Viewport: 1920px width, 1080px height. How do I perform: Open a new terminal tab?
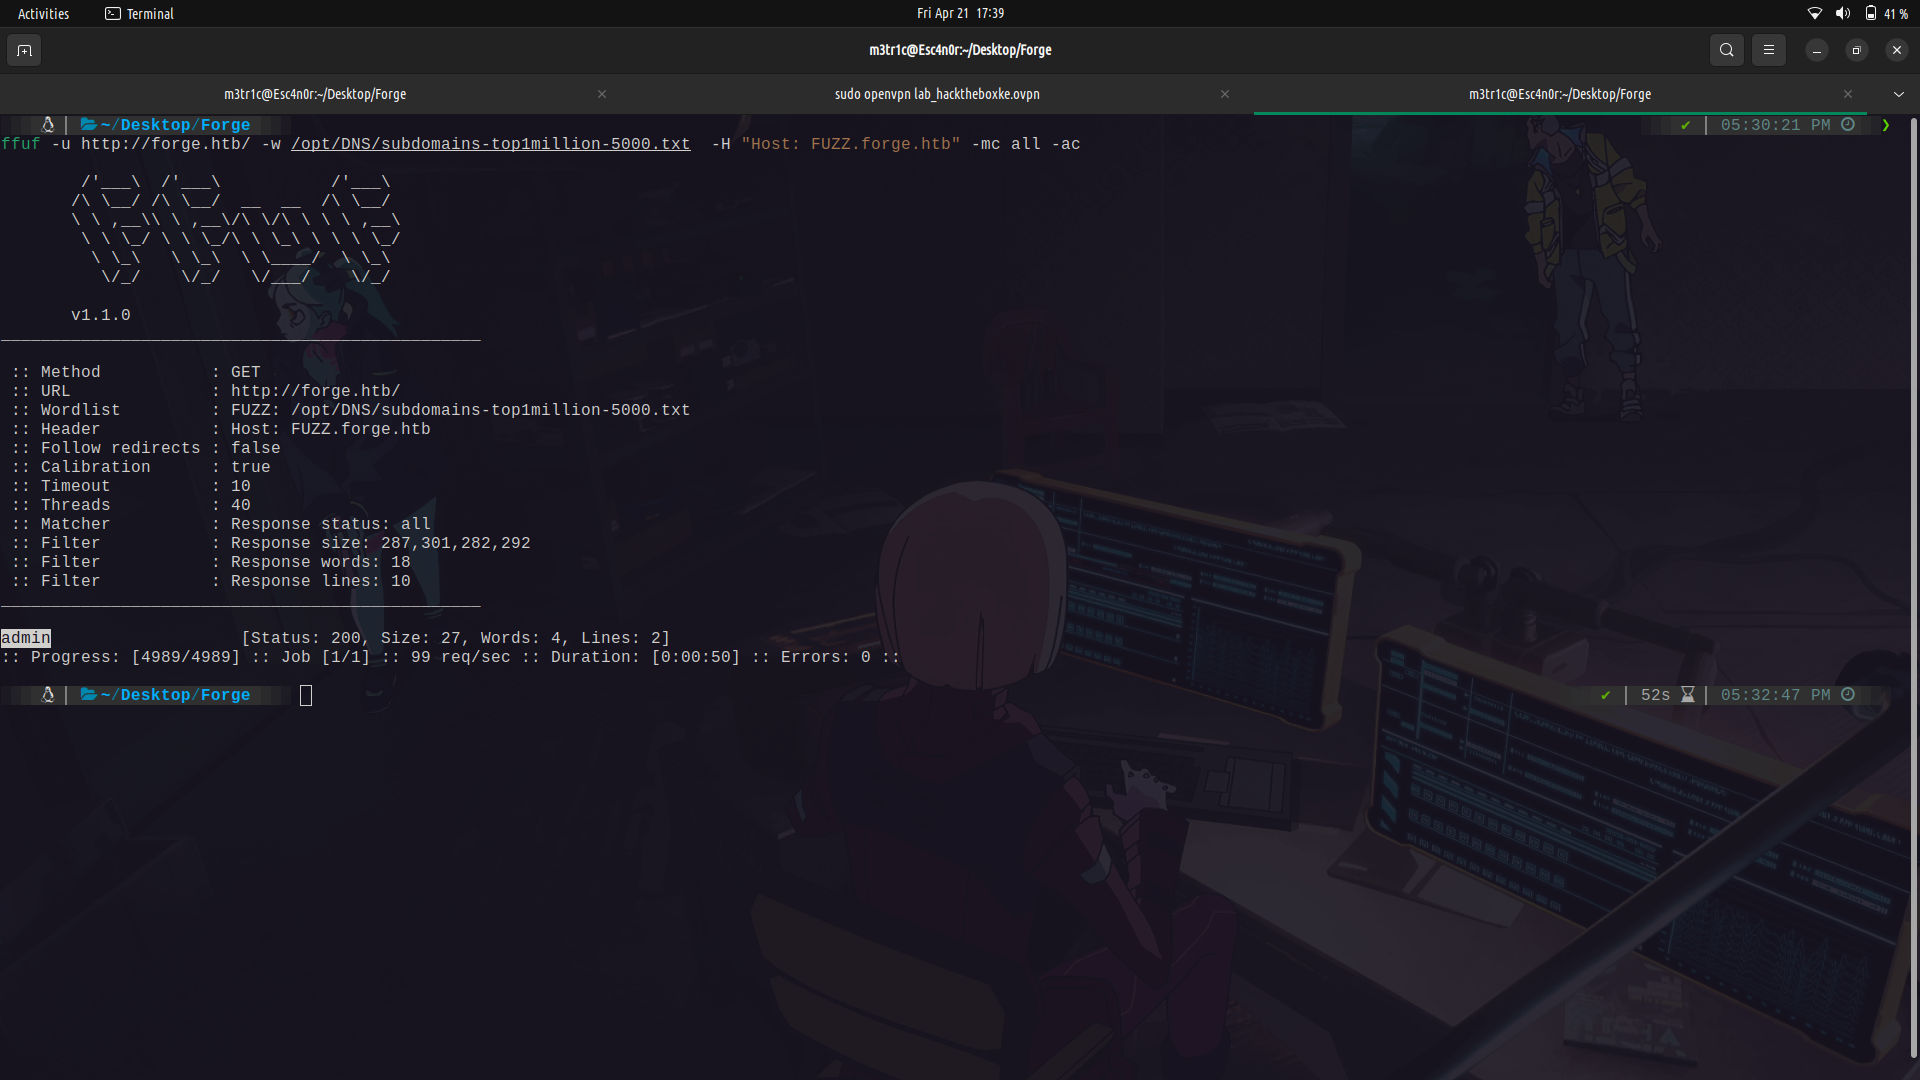[23, 50]
